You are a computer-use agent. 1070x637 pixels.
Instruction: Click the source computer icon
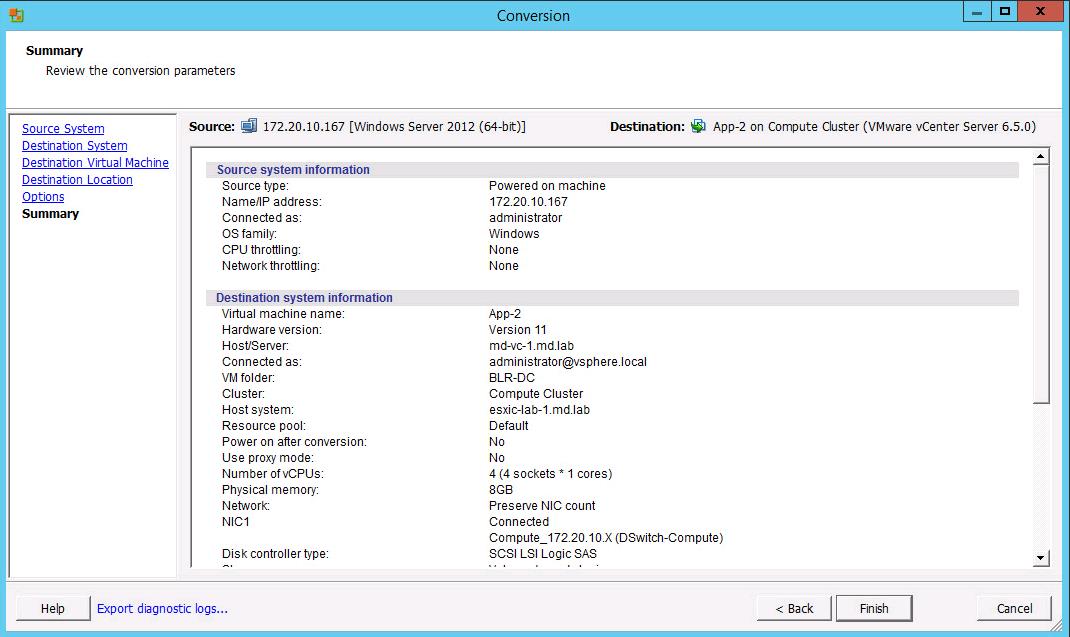tap(249, 126)
